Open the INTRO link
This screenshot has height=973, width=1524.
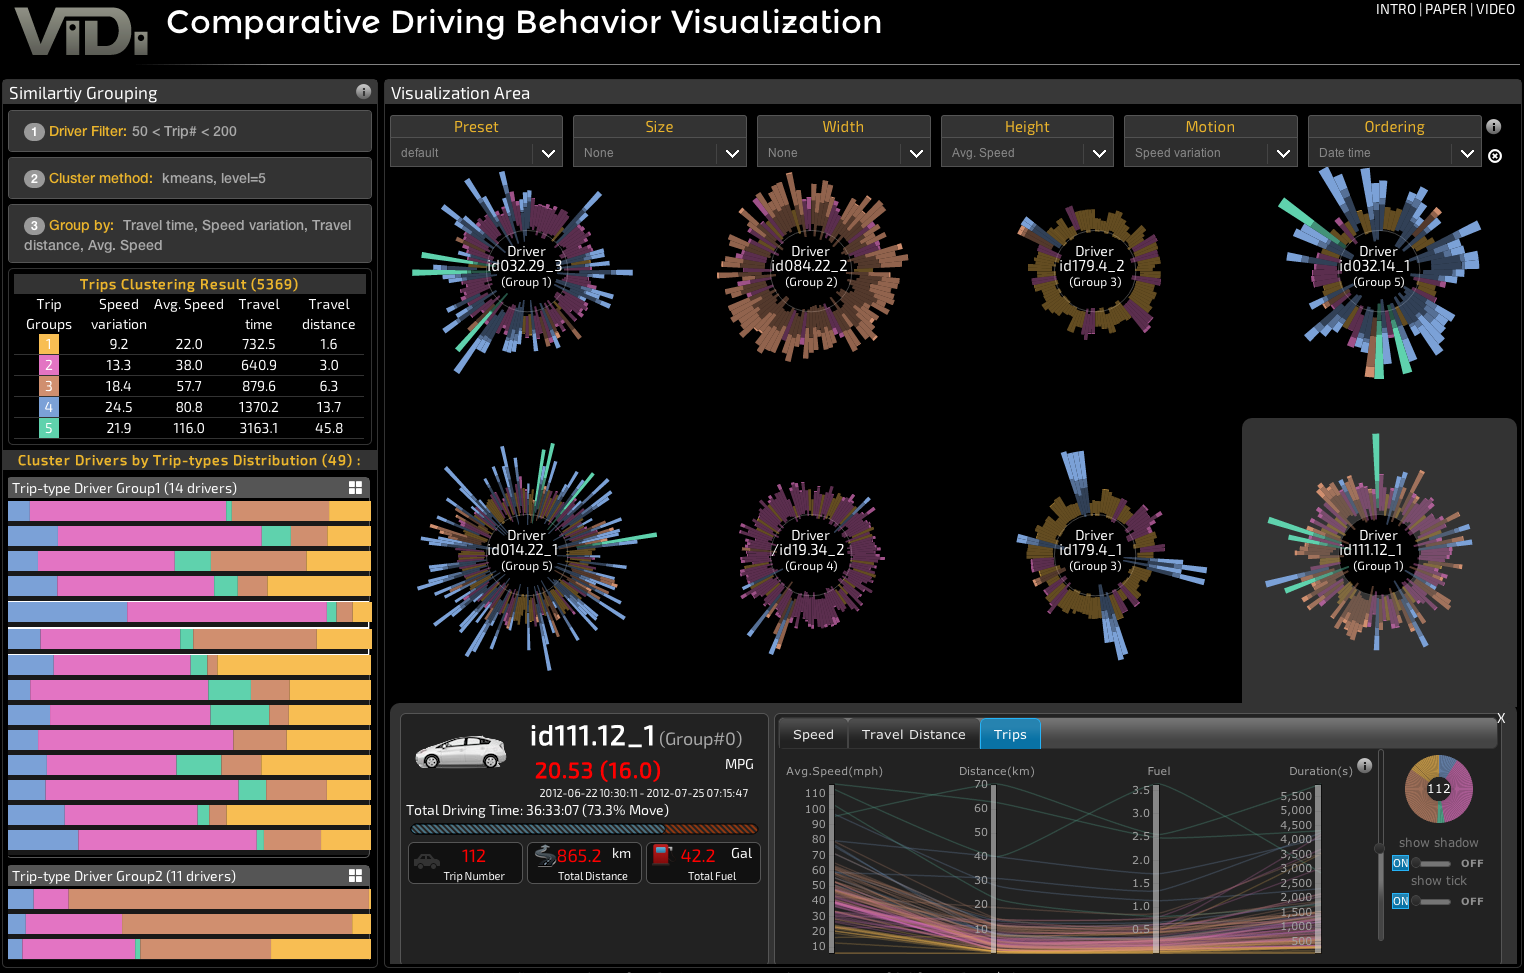(x=1396, y=9)
